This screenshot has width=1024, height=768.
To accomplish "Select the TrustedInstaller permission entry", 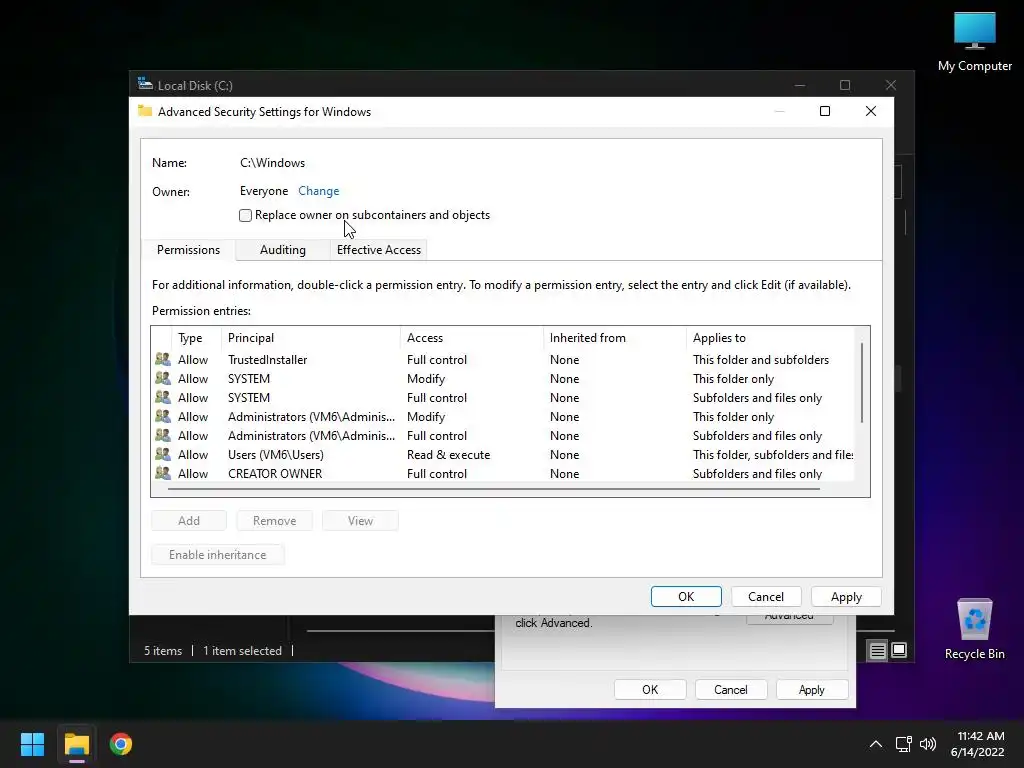I will [503, 359].
